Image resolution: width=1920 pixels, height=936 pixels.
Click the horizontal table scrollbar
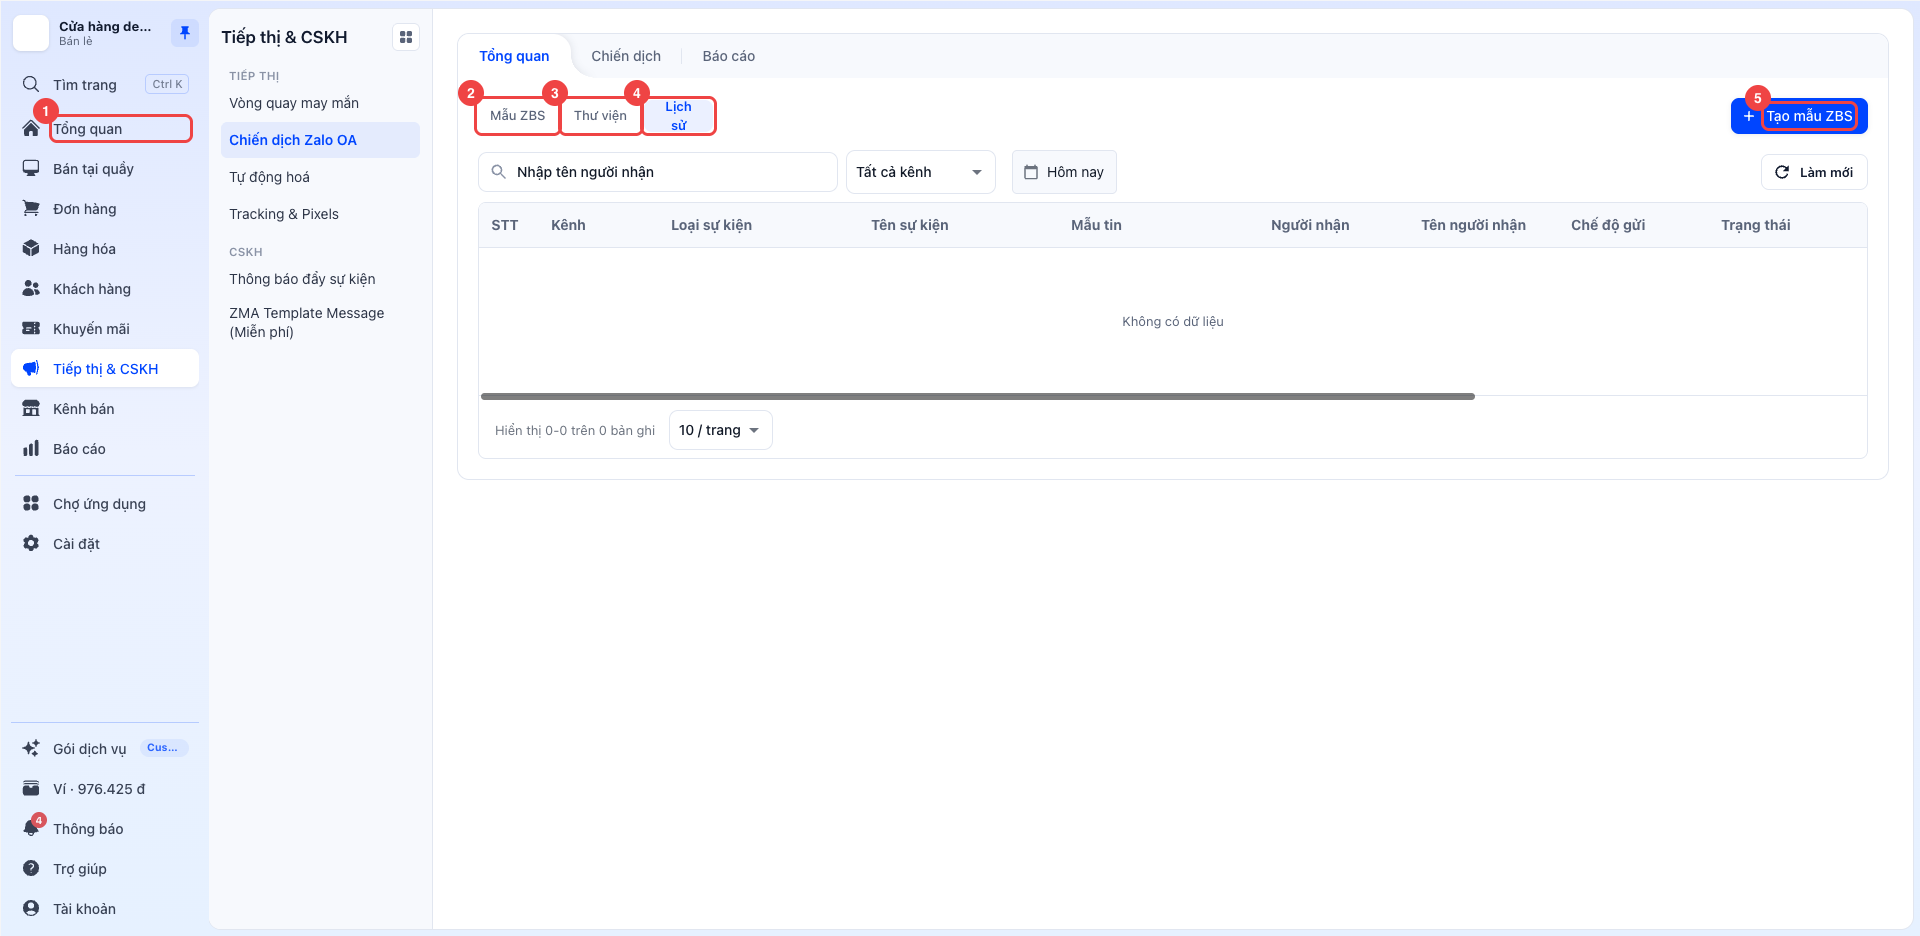[x=977, y=397]
